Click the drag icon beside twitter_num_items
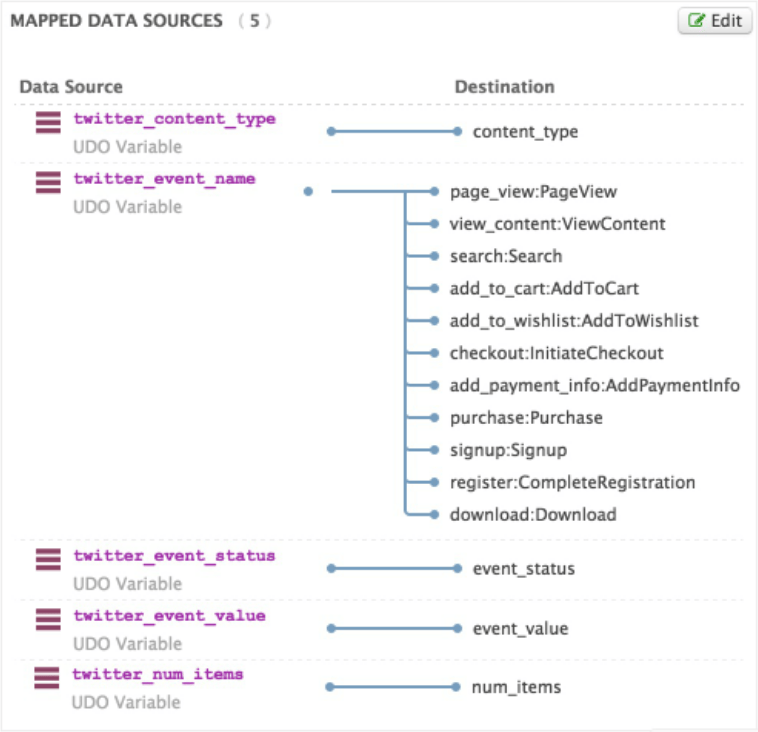This screenshot has height=732, width=758. coord(48,678)
